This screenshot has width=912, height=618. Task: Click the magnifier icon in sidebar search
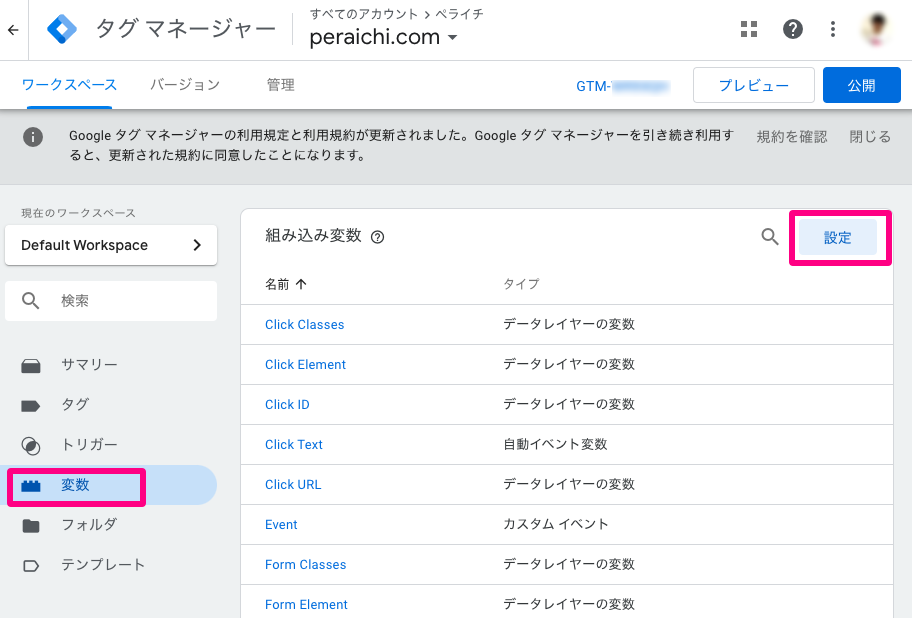pyautogui.click(x=30, y=301)
